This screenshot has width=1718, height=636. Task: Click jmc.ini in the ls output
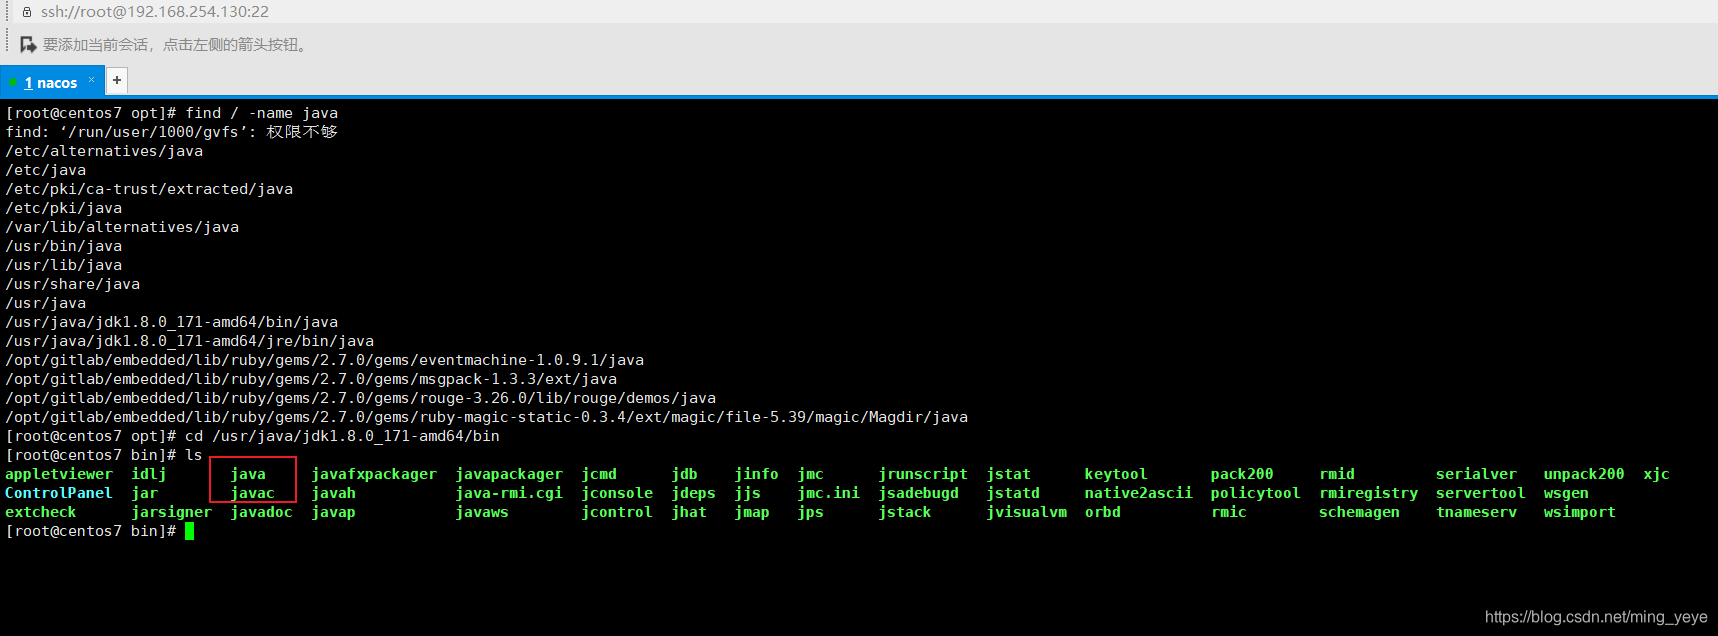(x=829, y=493)
